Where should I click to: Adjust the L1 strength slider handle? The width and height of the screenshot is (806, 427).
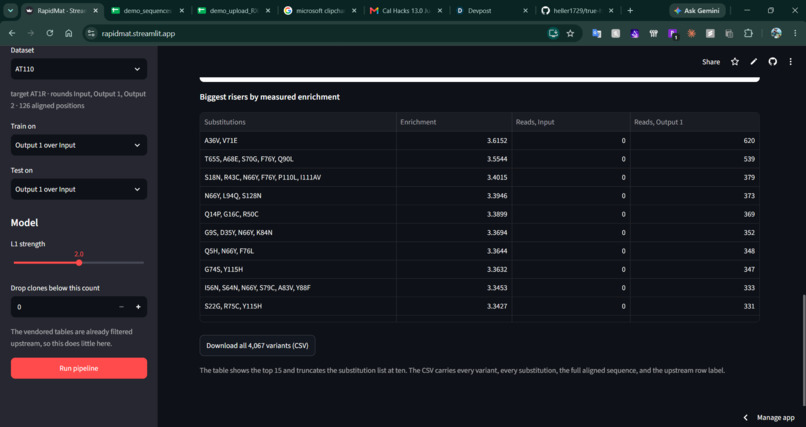point(79,263)
